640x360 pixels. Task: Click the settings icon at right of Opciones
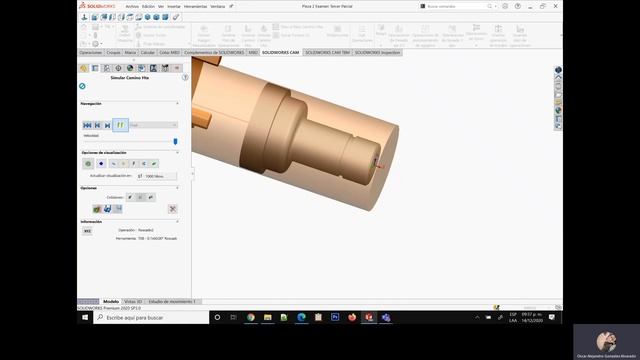tap(173, 209)
